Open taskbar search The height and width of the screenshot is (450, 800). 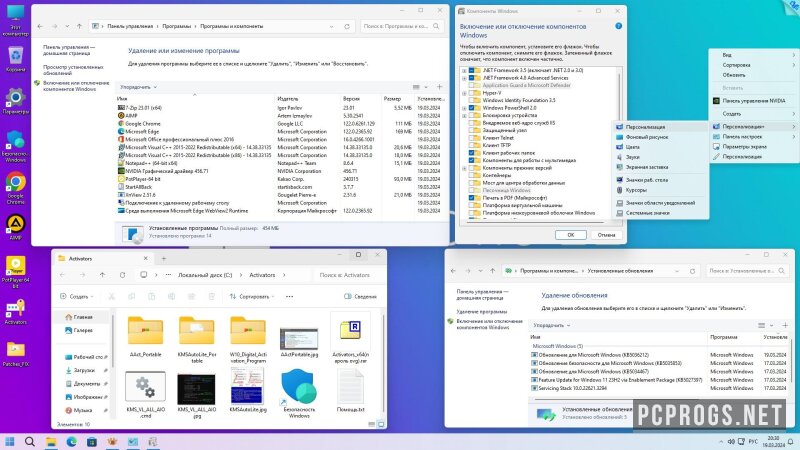pyautogui.click(x=30, y=441)
